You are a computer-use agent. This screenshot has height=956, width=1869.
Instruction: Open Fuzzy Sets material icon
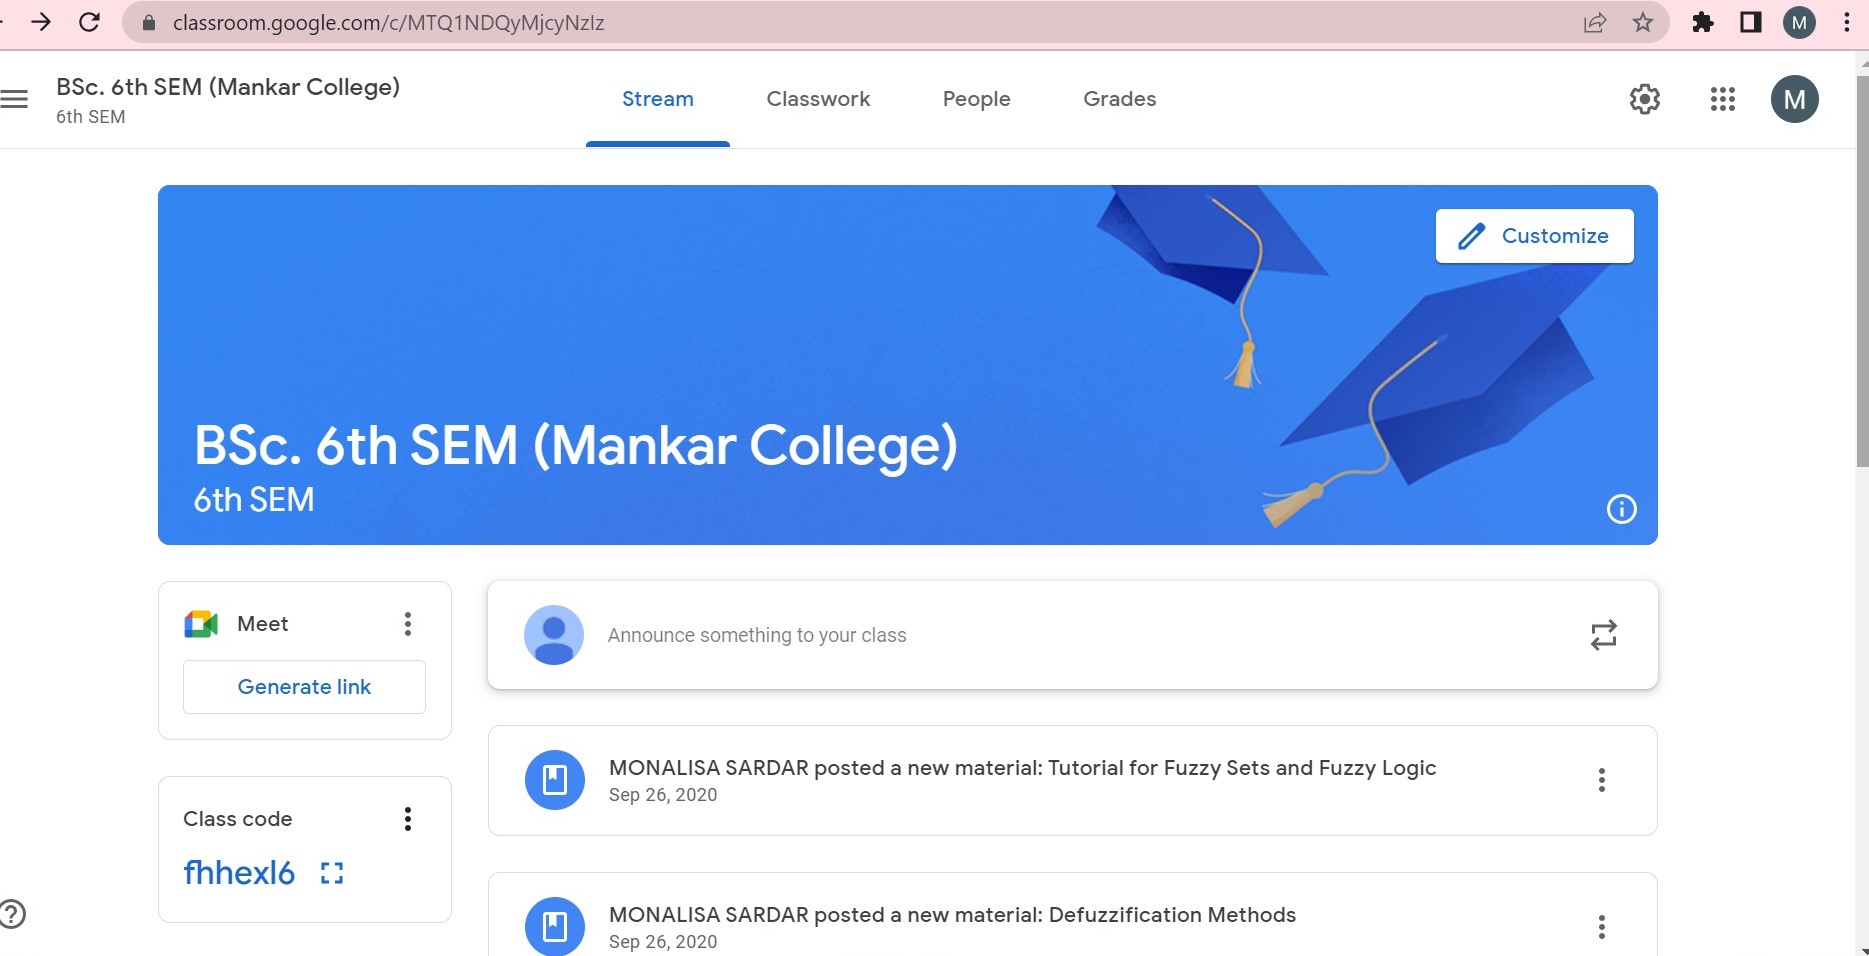(x=555, y=780)
